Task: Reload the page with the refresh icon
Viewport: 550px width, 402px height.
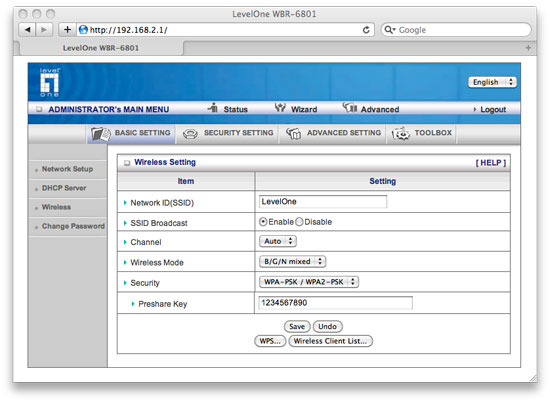Action: pos(366,30)
